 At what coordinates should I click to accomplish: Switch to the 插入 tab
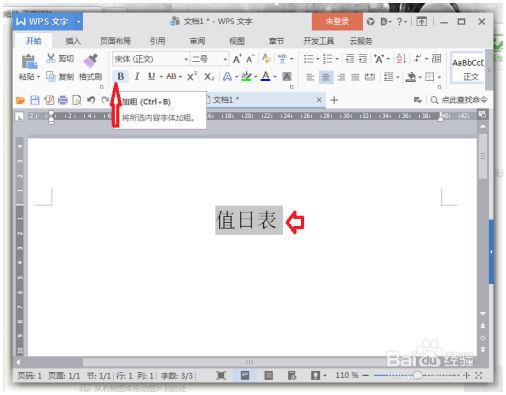(73, 41)
